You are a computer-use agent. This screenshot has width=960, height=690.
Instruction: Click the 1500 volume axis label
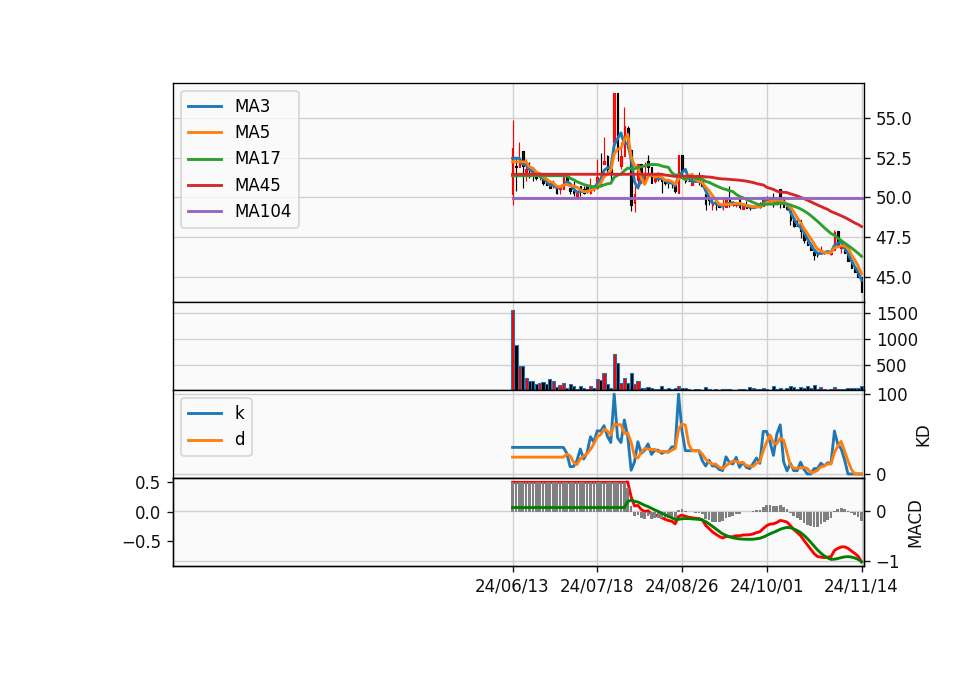897,314
